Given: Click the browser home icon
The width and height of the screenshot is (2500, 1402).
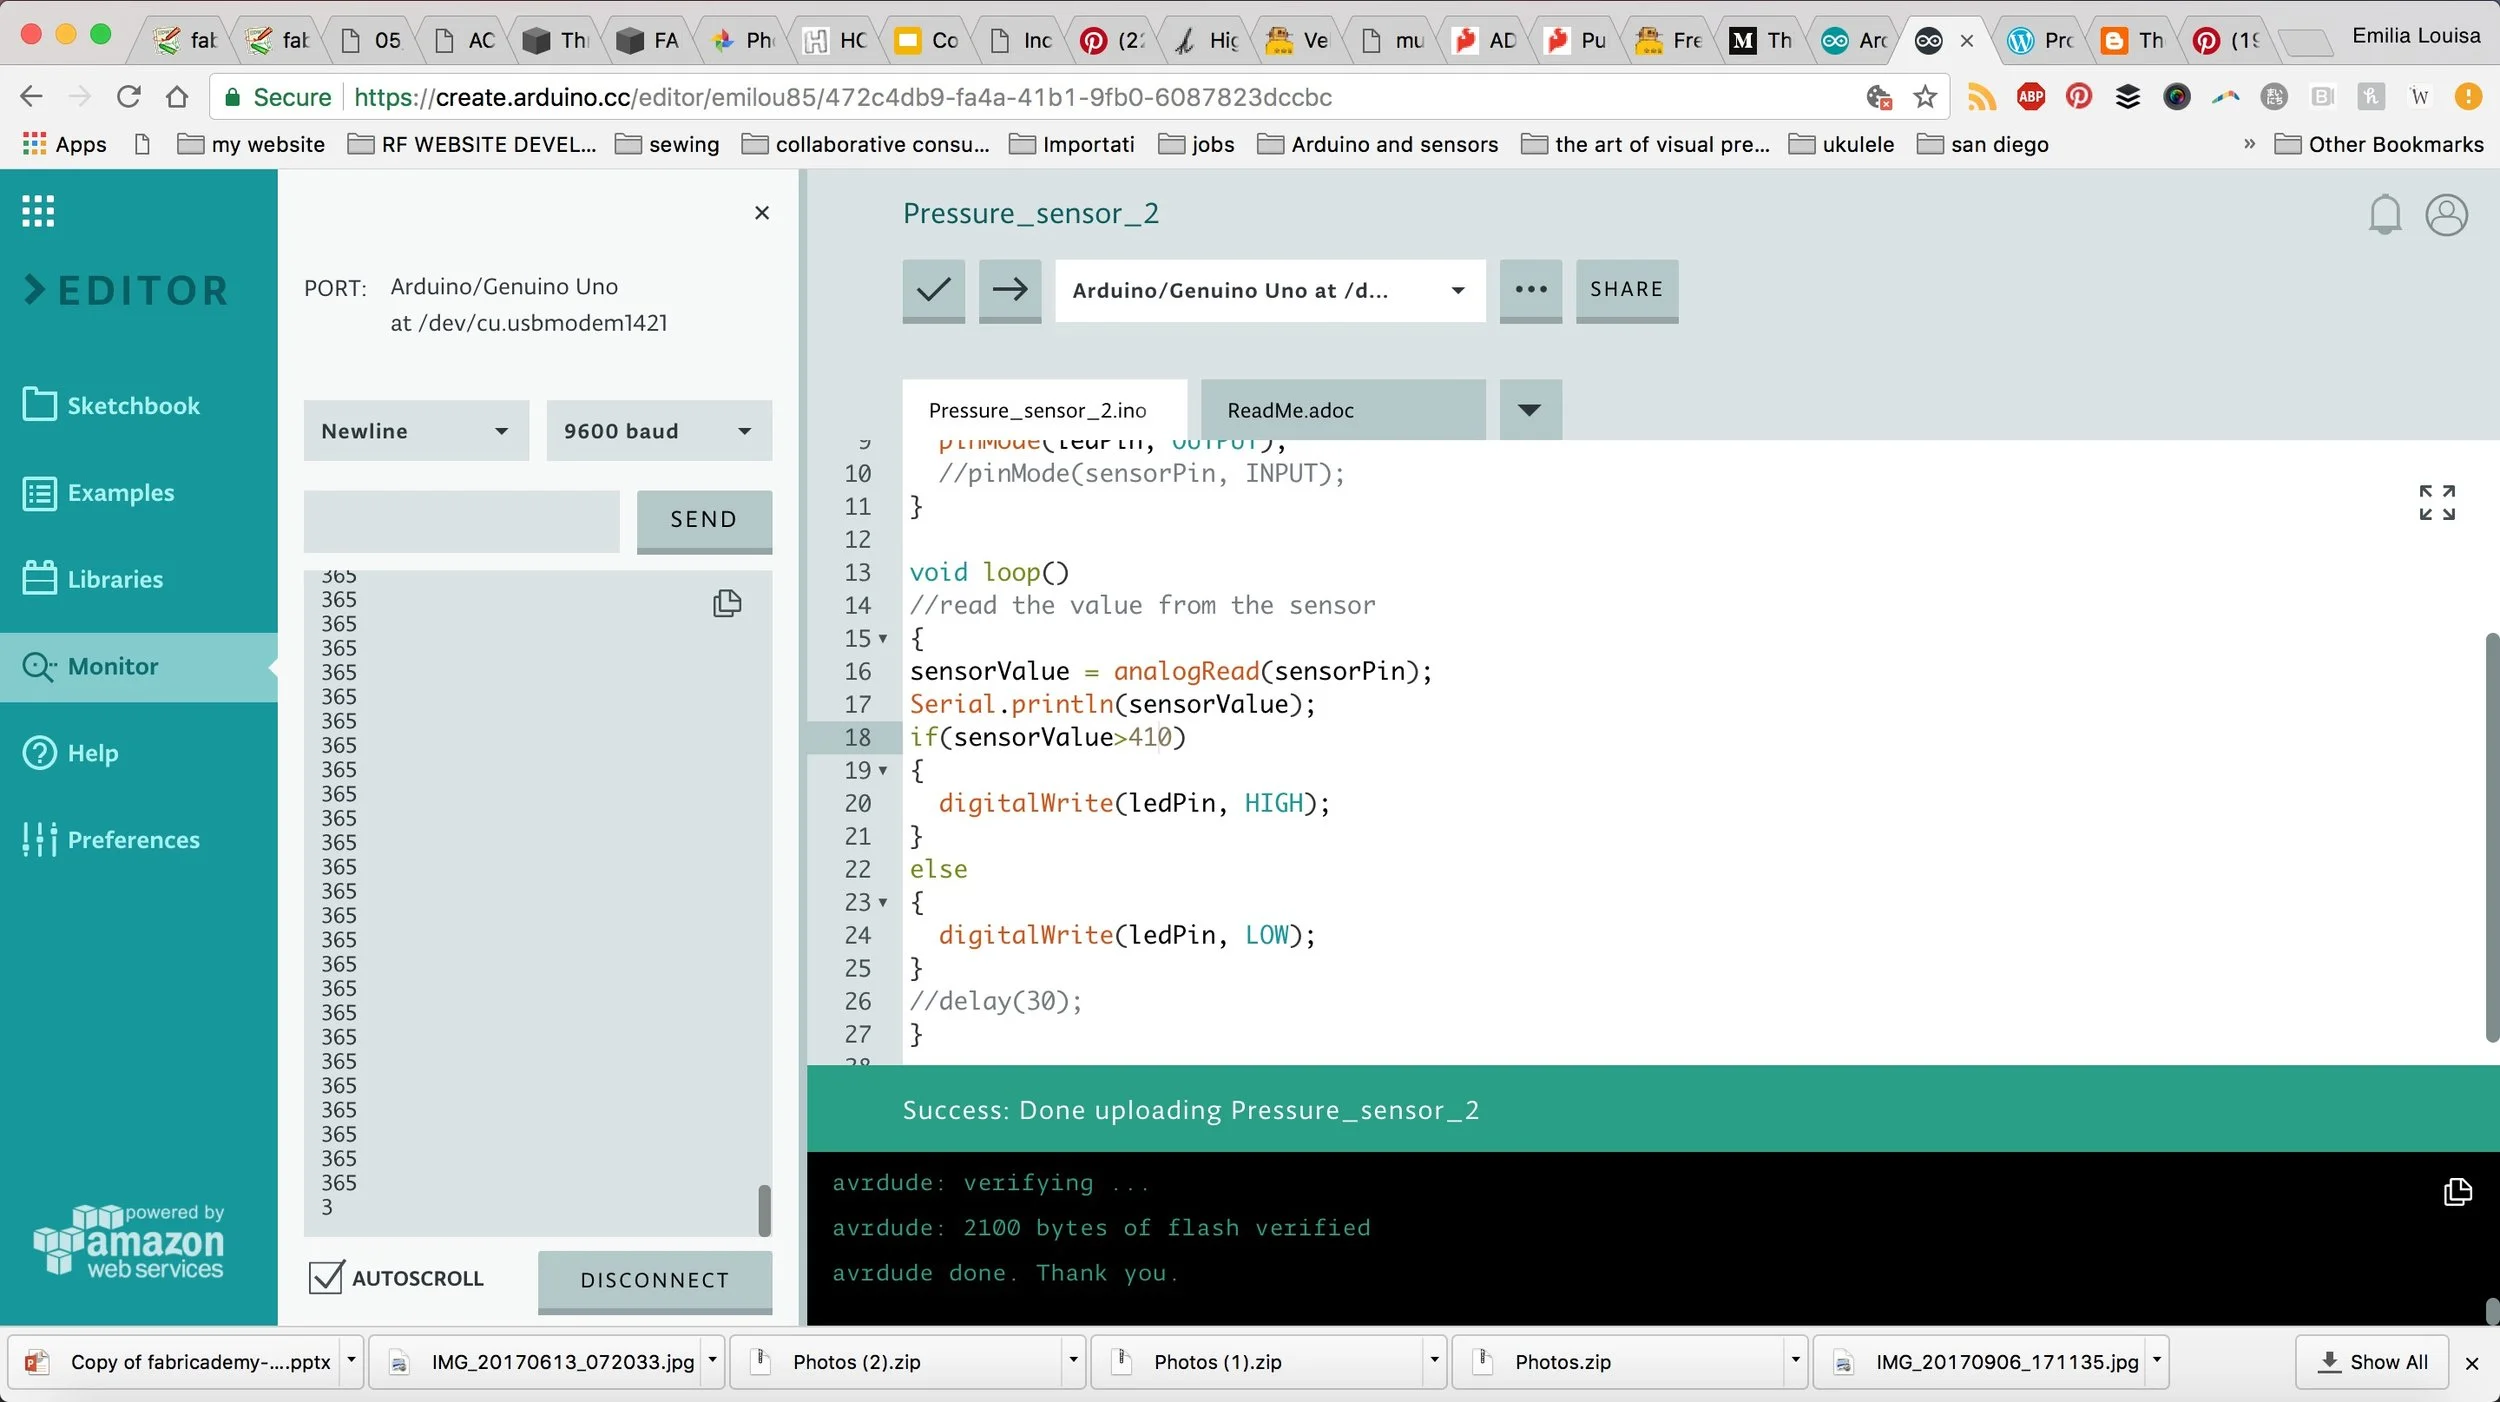Looking at the screenshot, I should click(177, 97).
